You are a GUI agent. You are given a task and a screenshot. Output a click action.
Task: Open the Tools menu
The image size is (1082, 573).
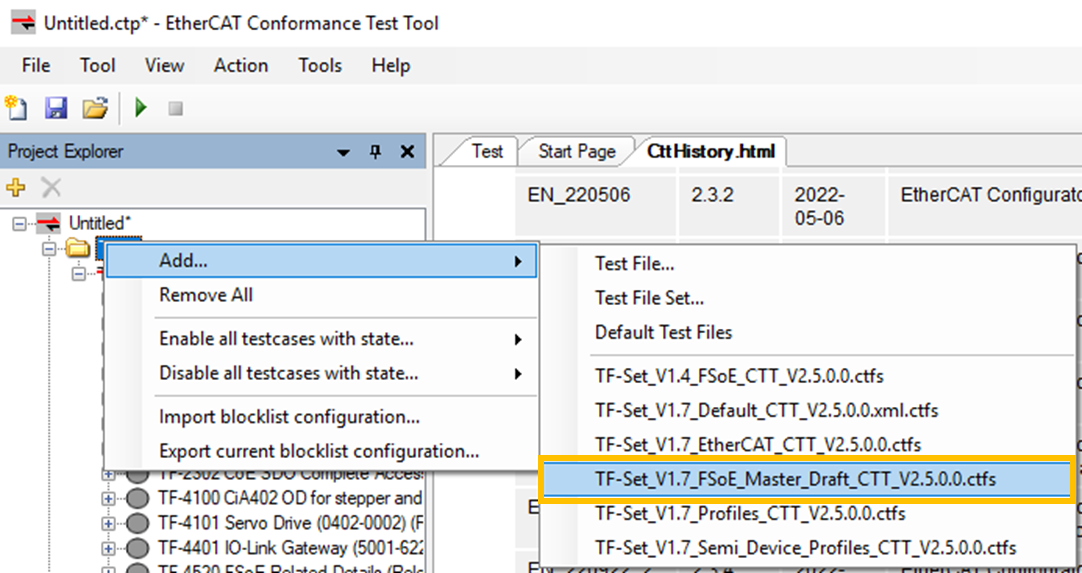click(x=320, y=66)
